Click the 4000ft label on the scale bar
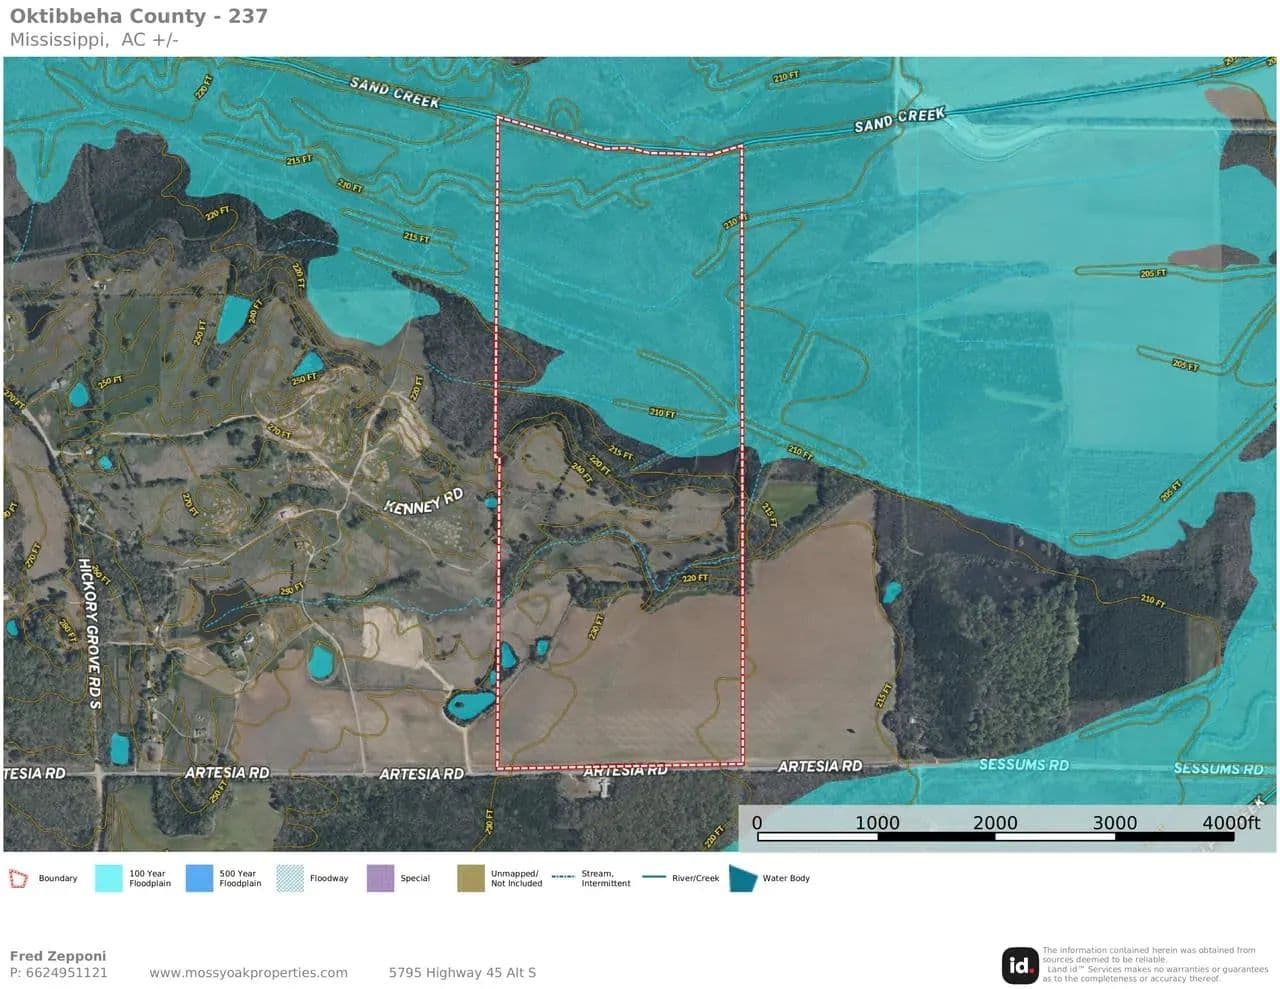This screenshot has width=1280, height=989. [x=1230, y=823]
